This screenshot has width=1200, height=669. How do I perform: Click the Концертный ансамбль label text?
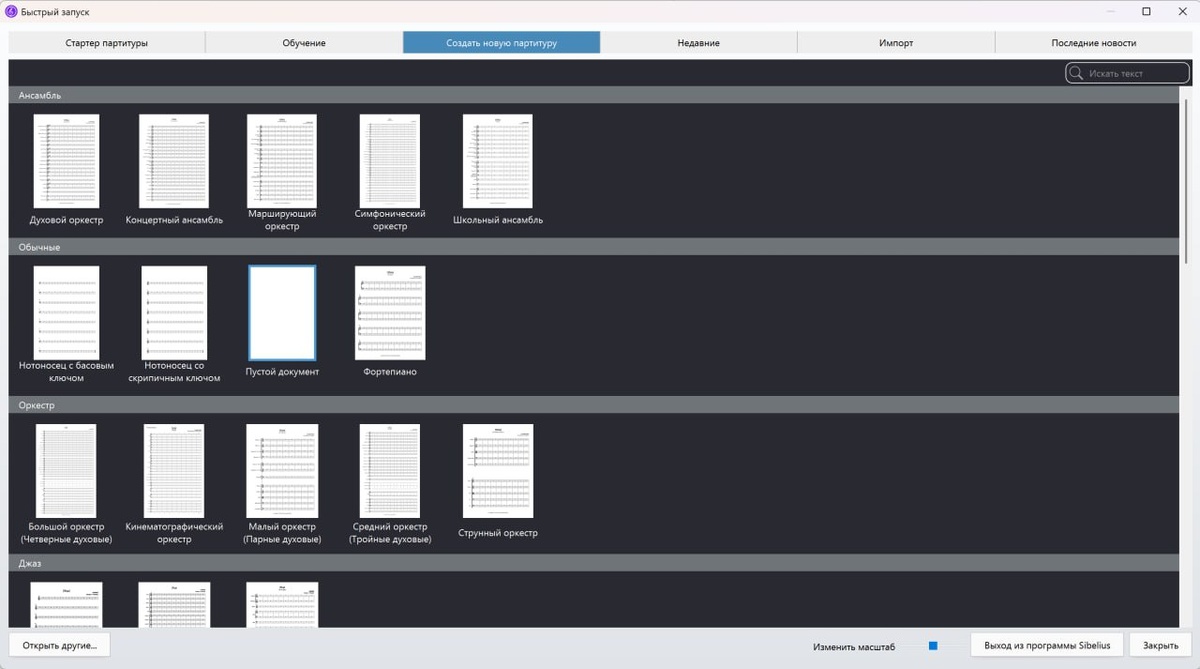pyautogui.click(x=174, y=220)
